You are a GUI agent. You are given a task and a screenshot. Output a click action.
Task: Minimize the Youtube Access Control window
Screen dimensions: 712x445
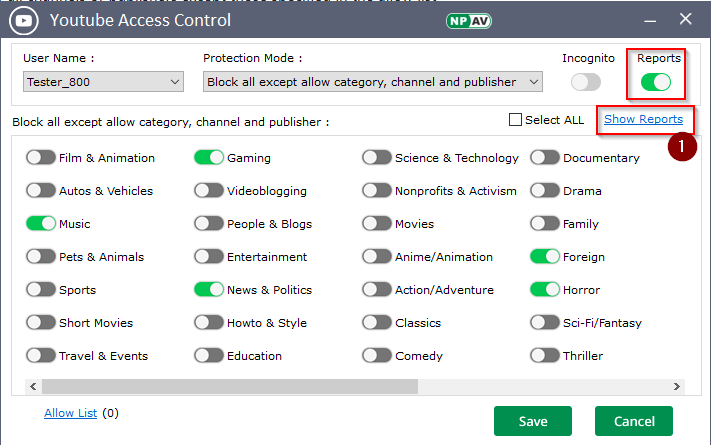pos(646,19)
